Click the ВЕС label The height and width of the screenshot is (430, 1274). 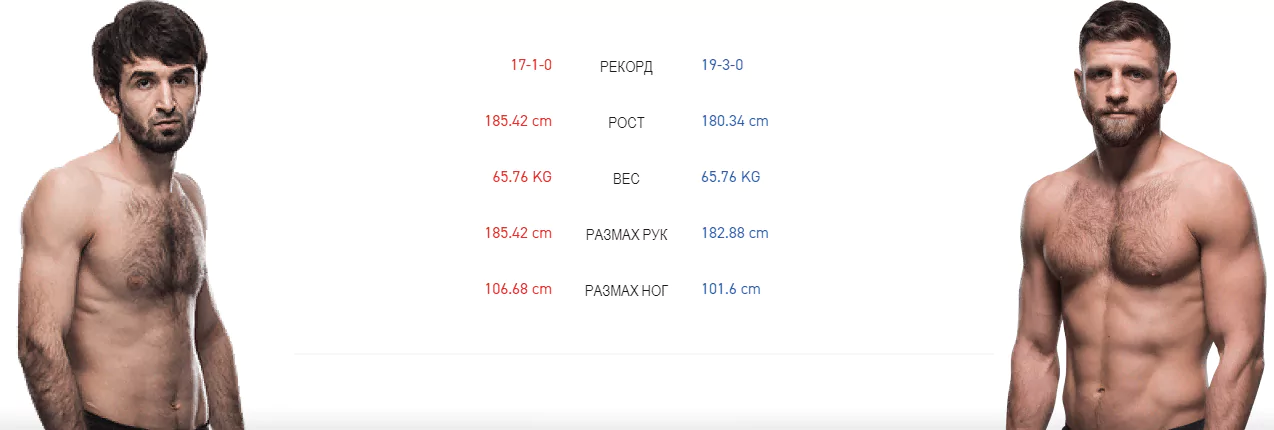pyautogui.click(x=626, y=179)
